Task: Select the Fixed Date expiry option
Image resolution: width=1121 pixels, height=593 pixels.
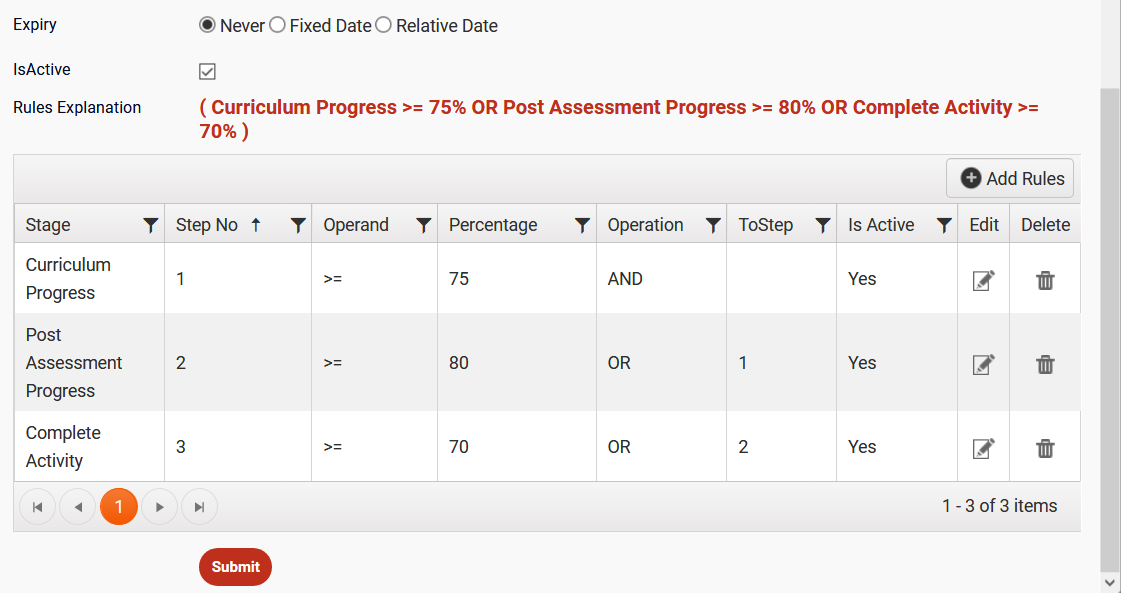Action: point(277,26)
